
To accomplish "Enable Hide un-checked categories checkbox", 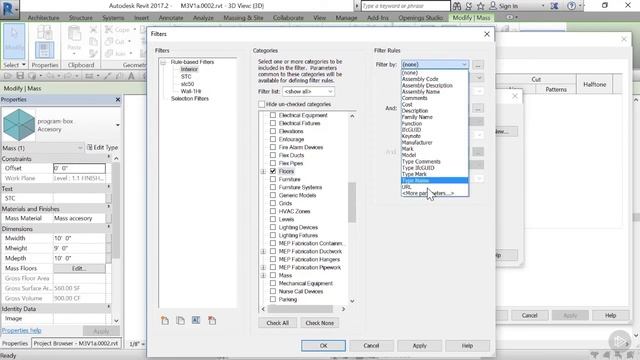I will (261, 104).
